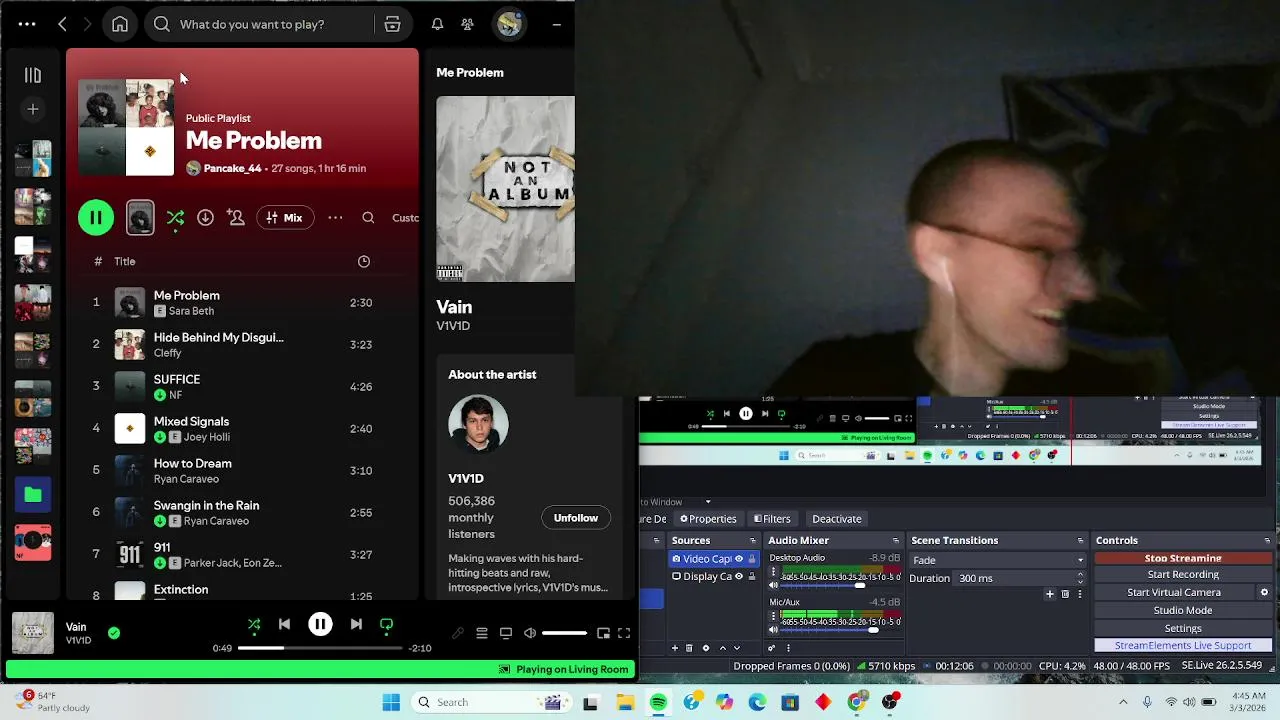Screen dimensions: 1280x720
Task: Open Spotify user profile avatar
Action: coord(509,24)
